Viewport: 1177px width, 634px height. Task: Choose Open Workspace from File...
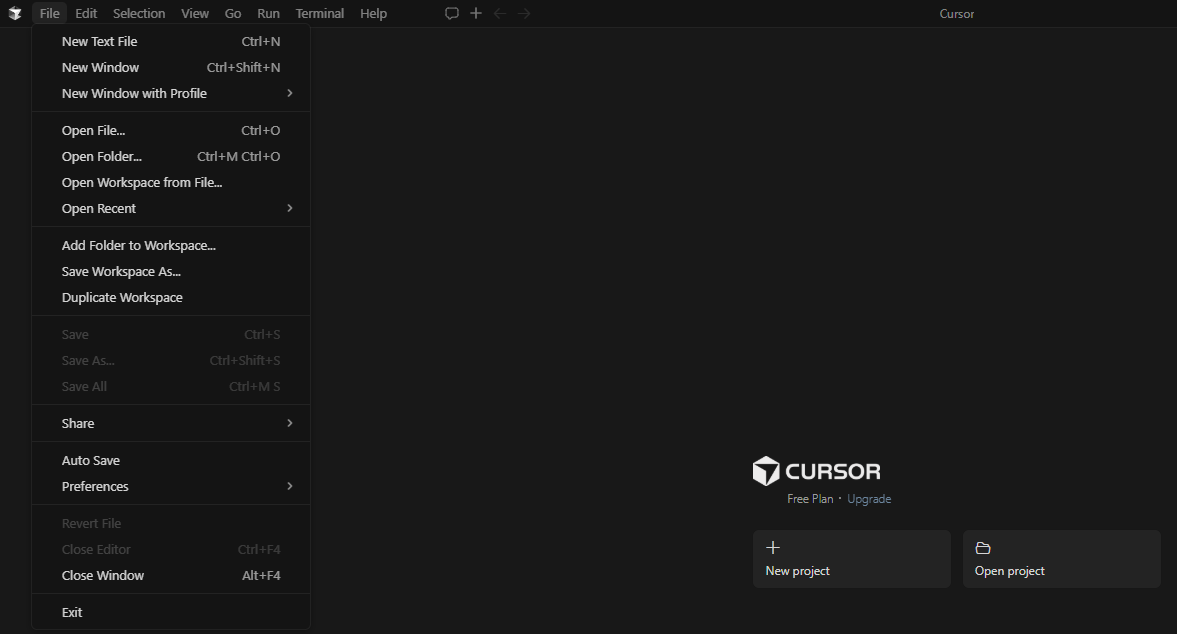(171, 182)
